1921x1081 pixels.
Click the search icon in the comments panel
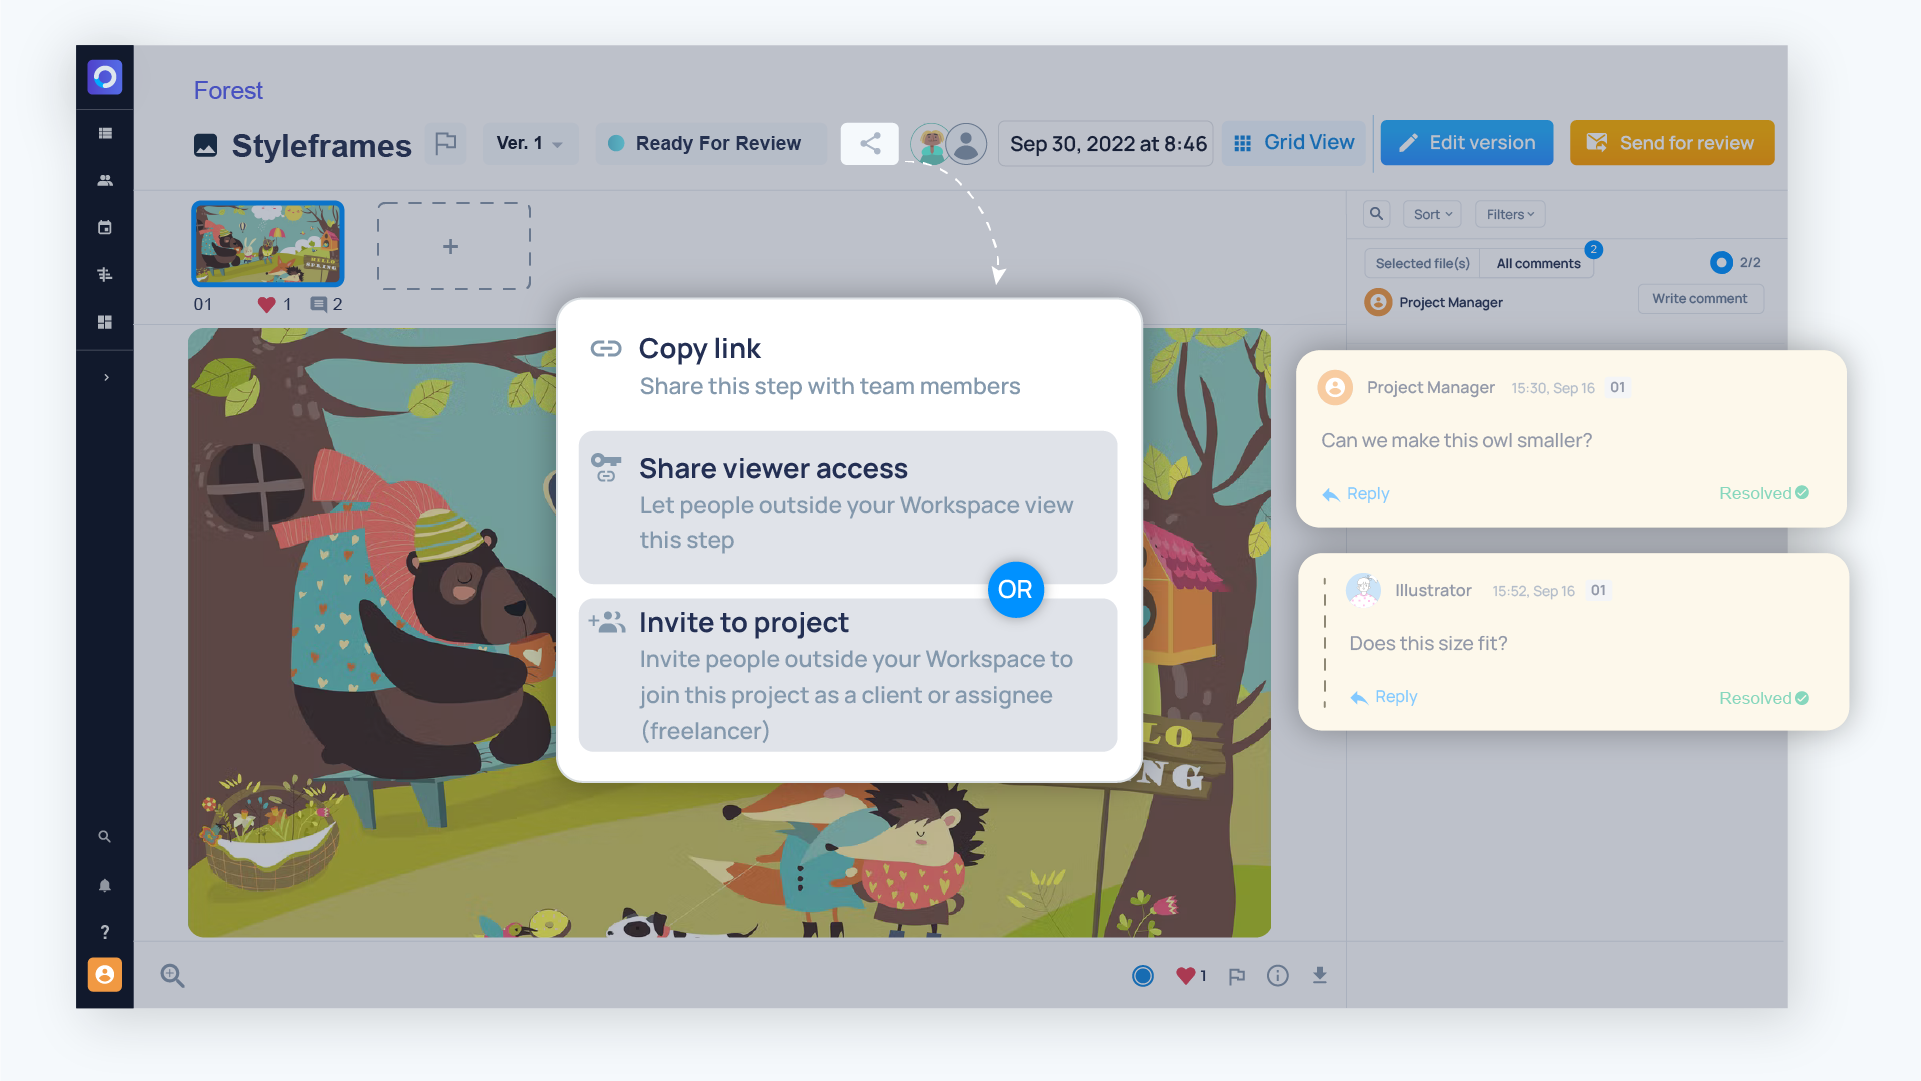(x=1375, y=213)
